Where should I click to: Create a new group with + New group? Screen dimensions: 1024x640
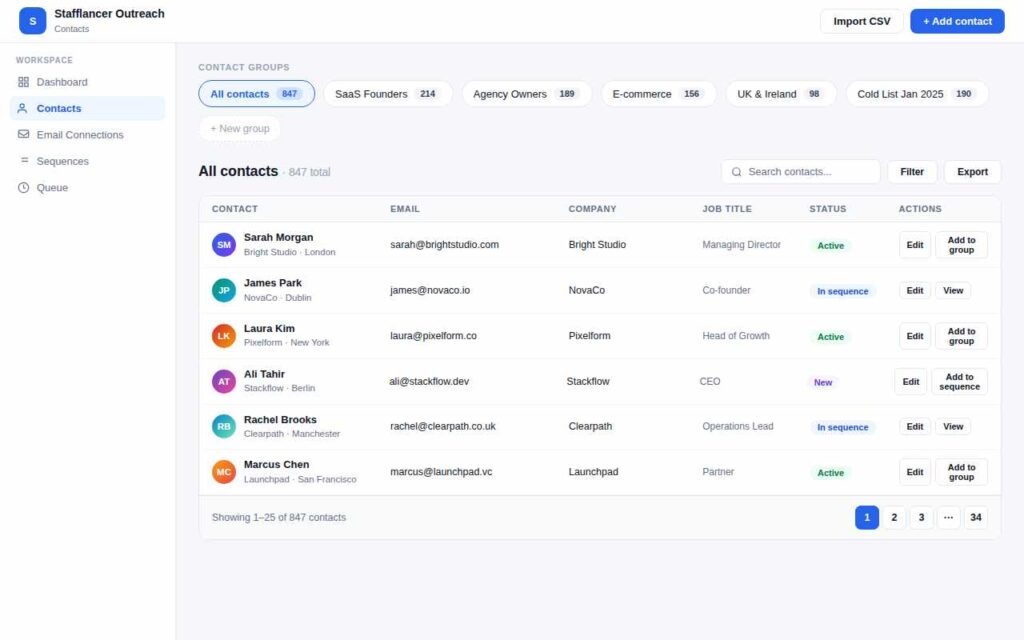tap(240, 129)
